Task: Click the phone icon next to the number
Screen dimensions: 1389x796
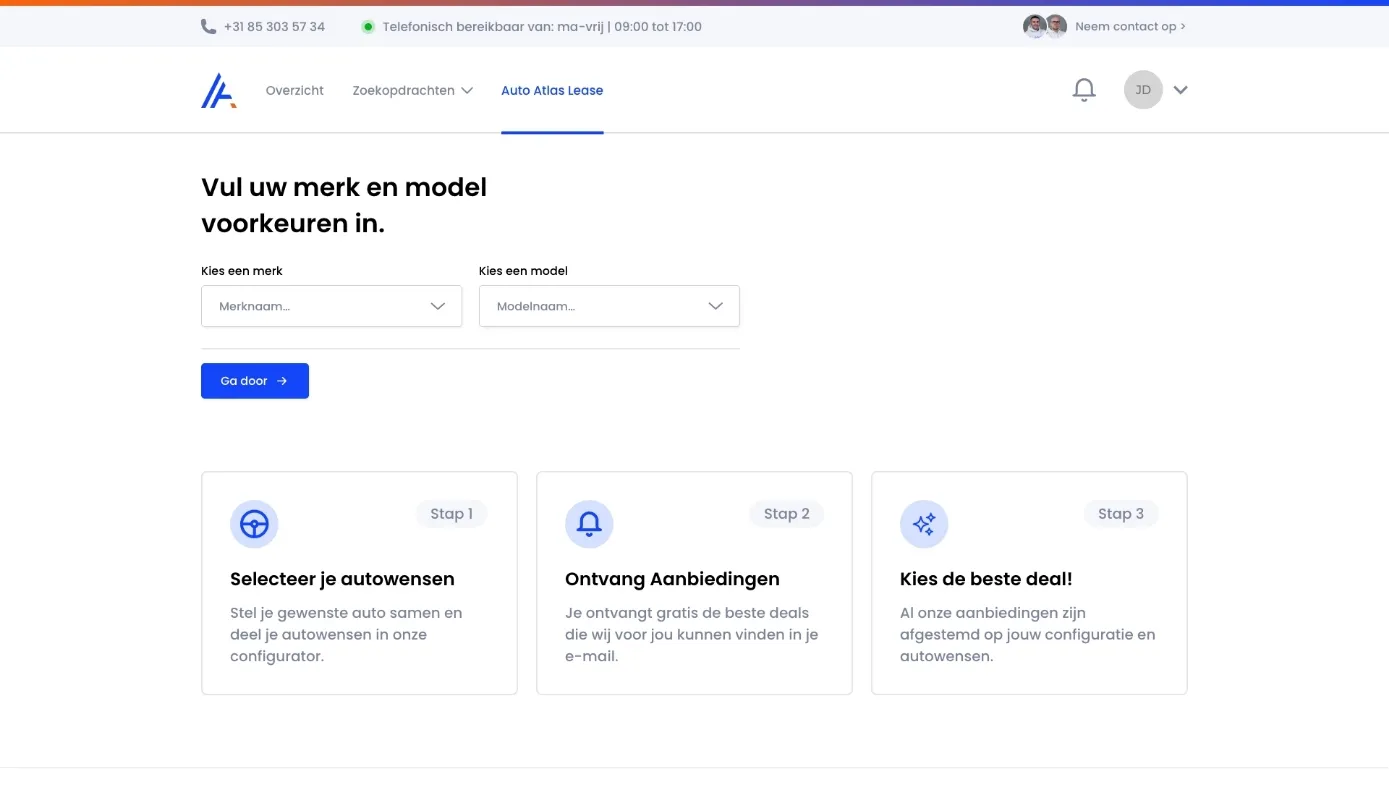Action: (x=207, y=26)
